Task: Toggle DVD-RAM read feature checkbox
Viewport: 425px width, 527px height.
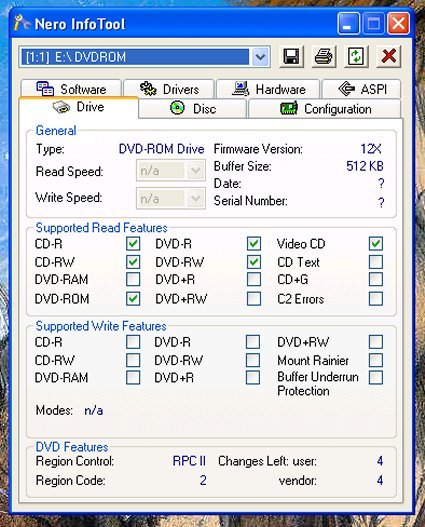Action: coord(133,279)
